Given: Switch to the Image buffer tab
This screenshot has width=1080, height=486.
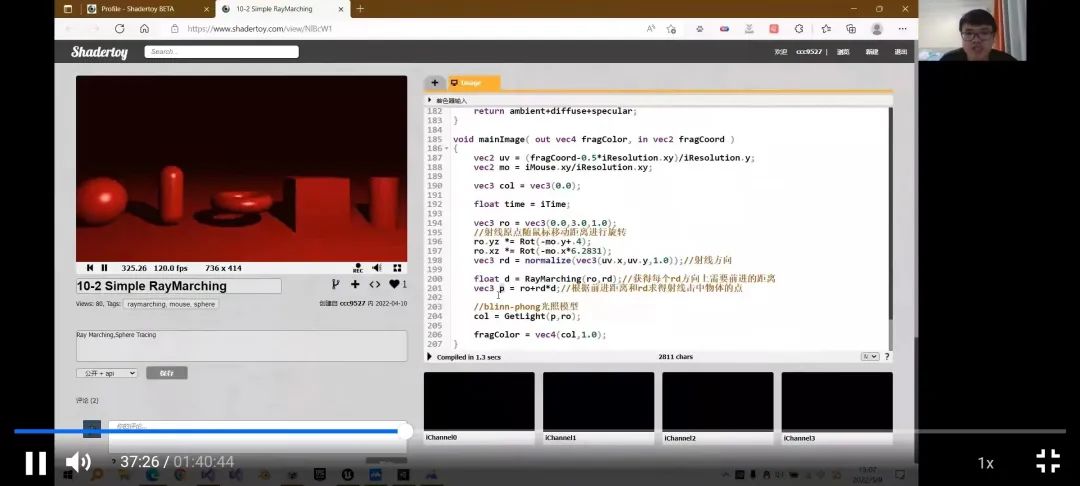Looking at the screenshot, I should 472,83.
